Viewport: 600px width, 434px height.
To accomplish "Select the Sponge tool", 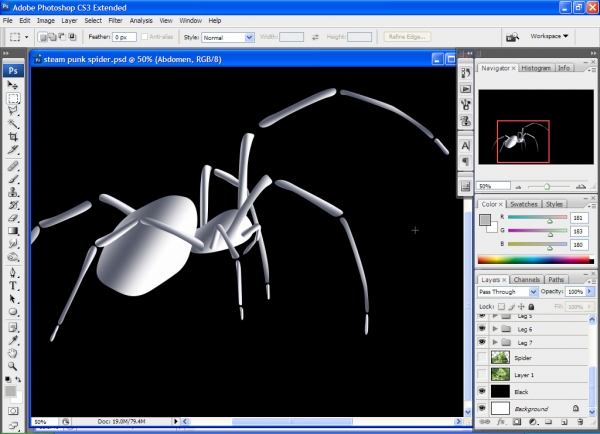I will [13, 256].
